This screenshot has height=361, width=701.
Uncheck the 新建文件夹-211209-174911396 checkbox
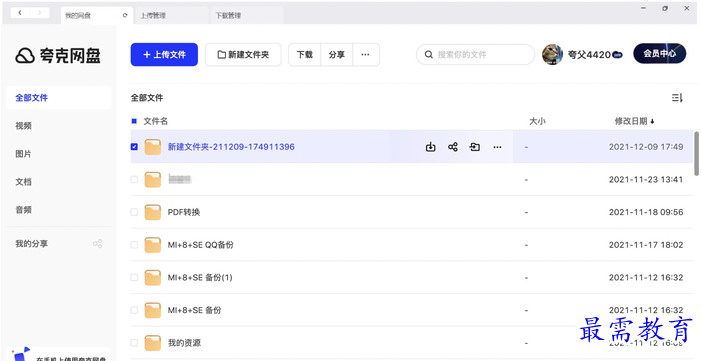pyautogui.click(x=134, y=147)
